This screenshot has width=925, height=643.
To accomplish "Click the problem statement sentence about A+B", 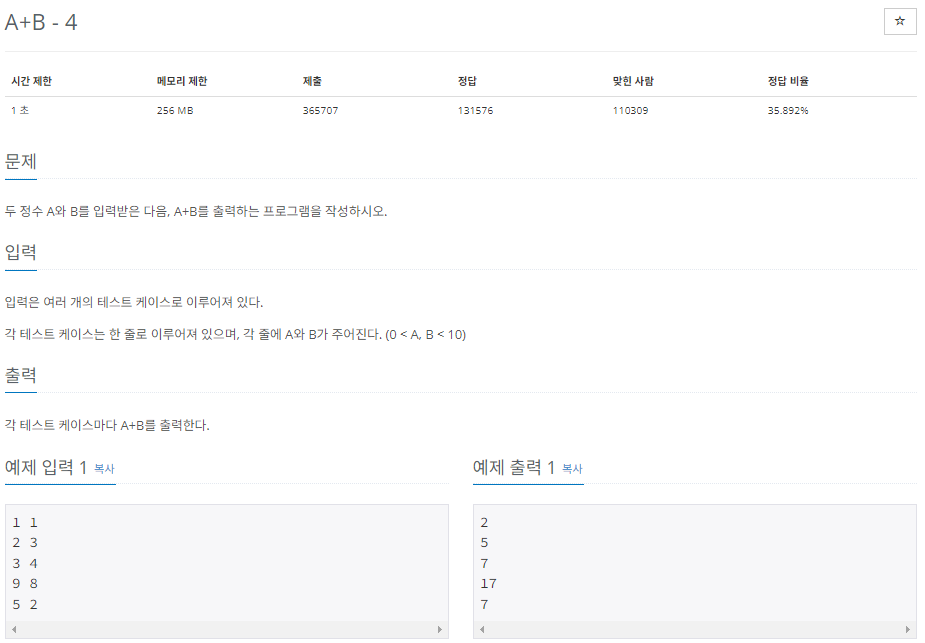I will point(196,211).
